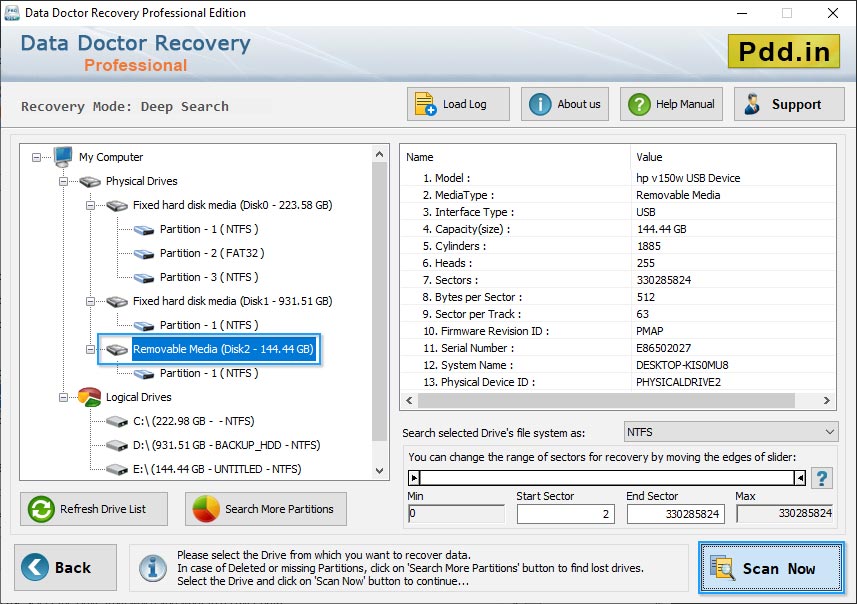Select Partition - 1 (NTFS) under Removable Media
The height and width of the screenshot is (604, 857).
click(x=209, y=373)
